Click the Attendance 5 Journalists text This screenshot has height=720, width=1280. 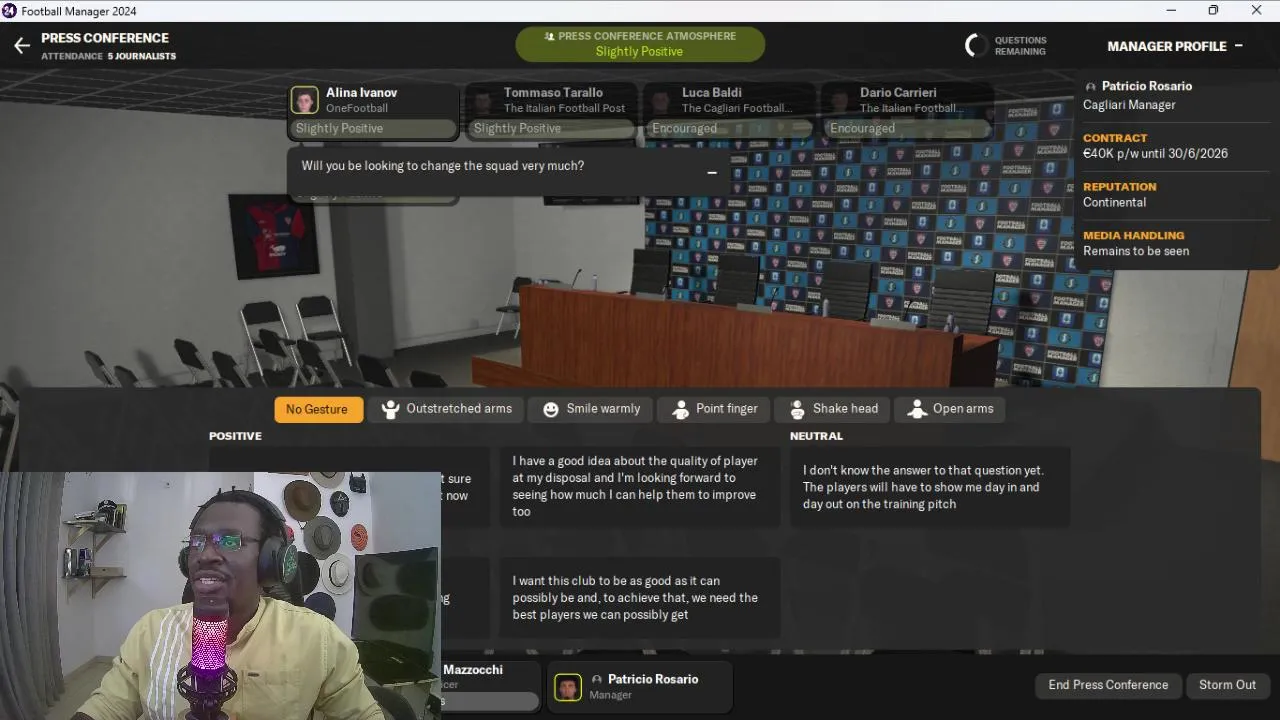click(x=108, y=56)
